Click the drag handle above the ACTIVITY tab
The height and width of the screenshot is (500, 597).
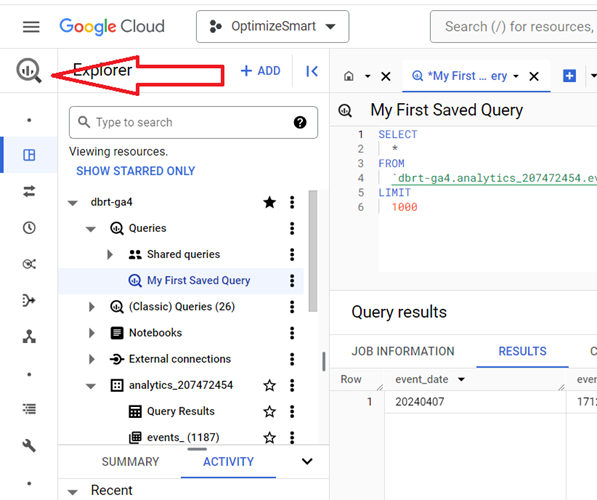point(197,449)
